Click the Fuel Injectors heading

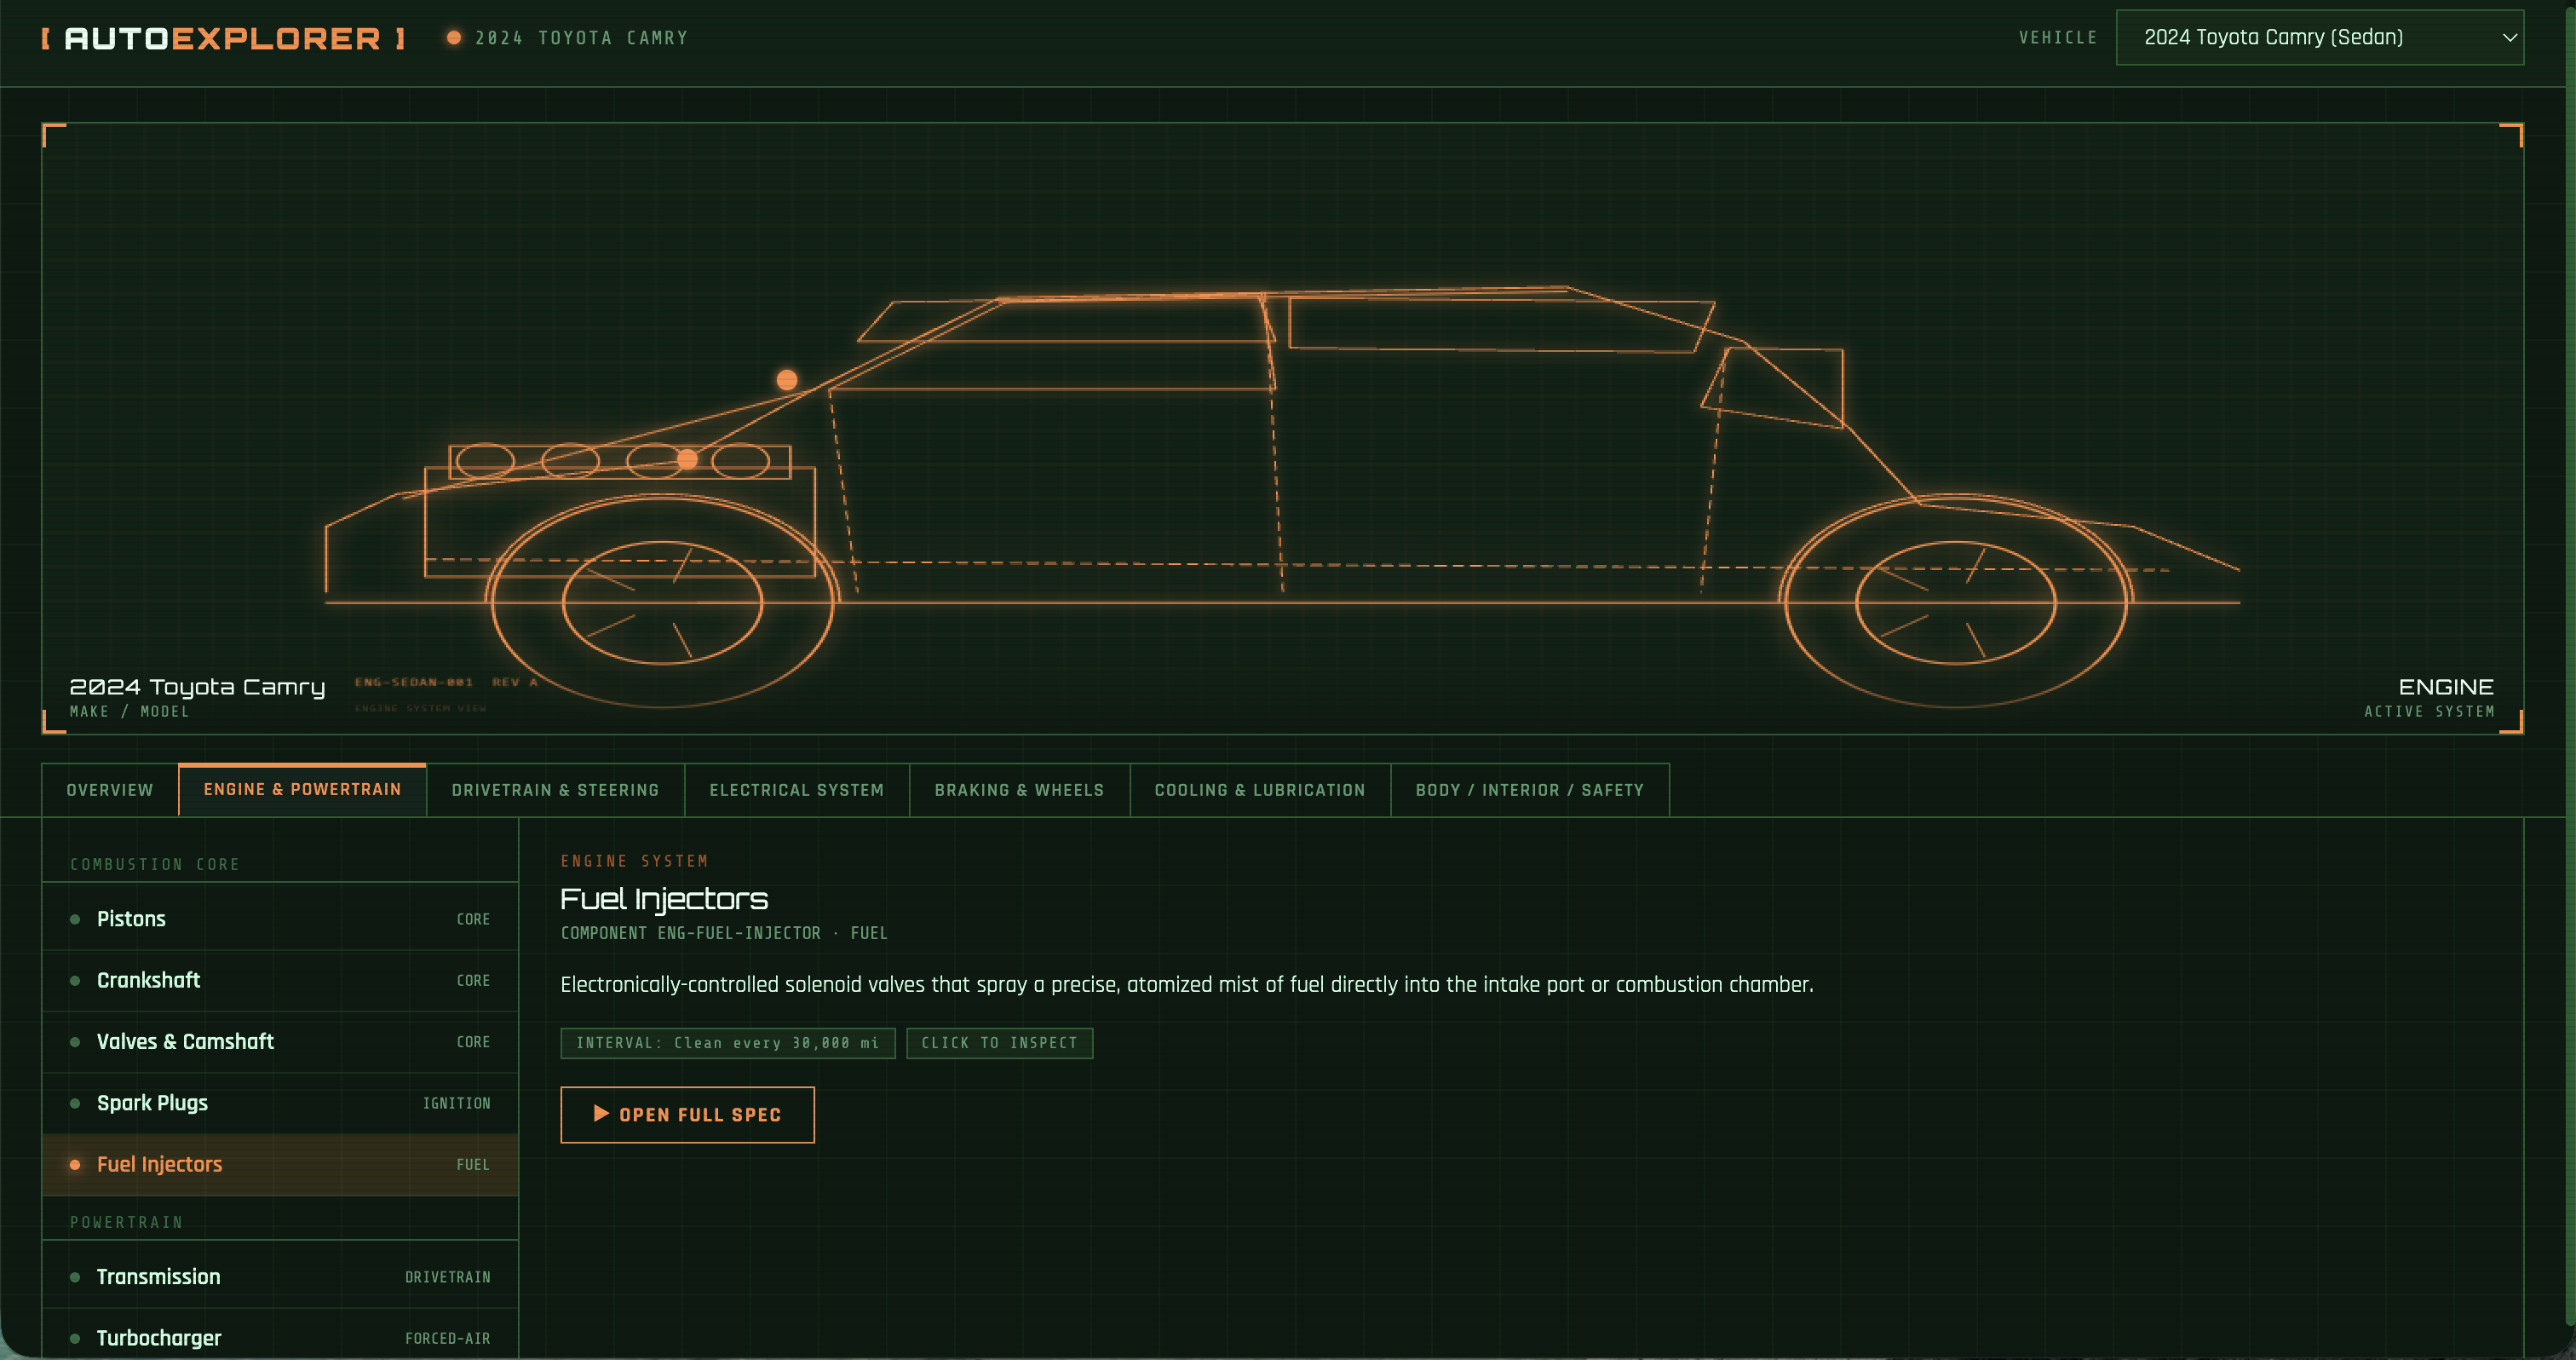pos(664,899)
